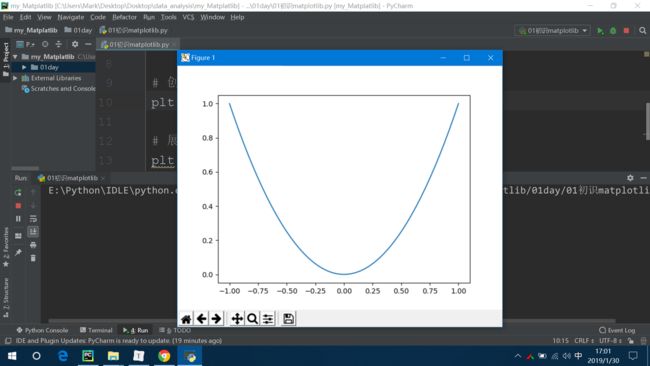Open Run panel settings gear
This screenshot has height=366, width=650.
pyautogui.click(x=630, y=178)
